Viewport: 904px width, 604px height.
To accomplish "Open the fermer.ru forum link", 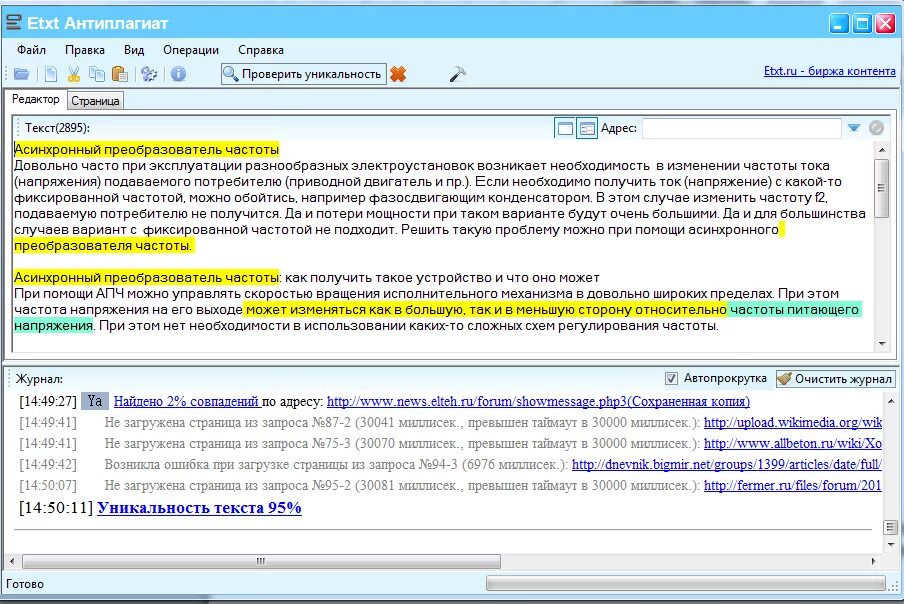I will pyautogui.click(x=793, y=486).
